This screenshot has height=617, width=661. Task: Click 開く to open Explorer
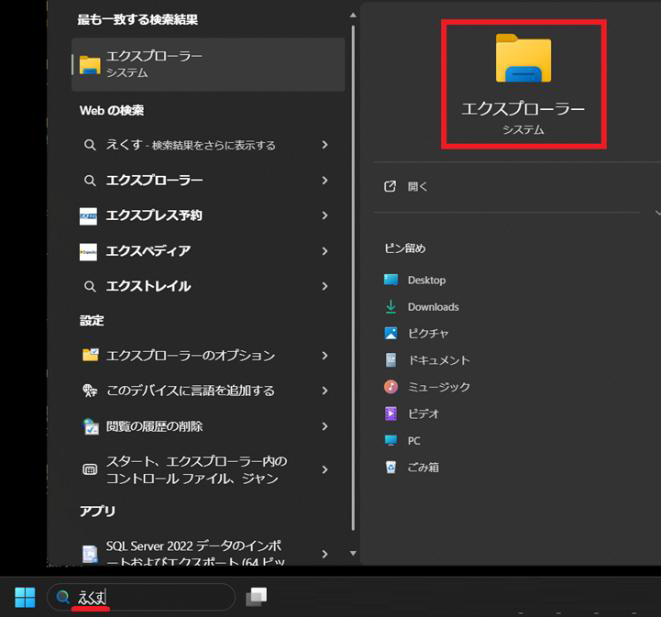click(417, 186)
